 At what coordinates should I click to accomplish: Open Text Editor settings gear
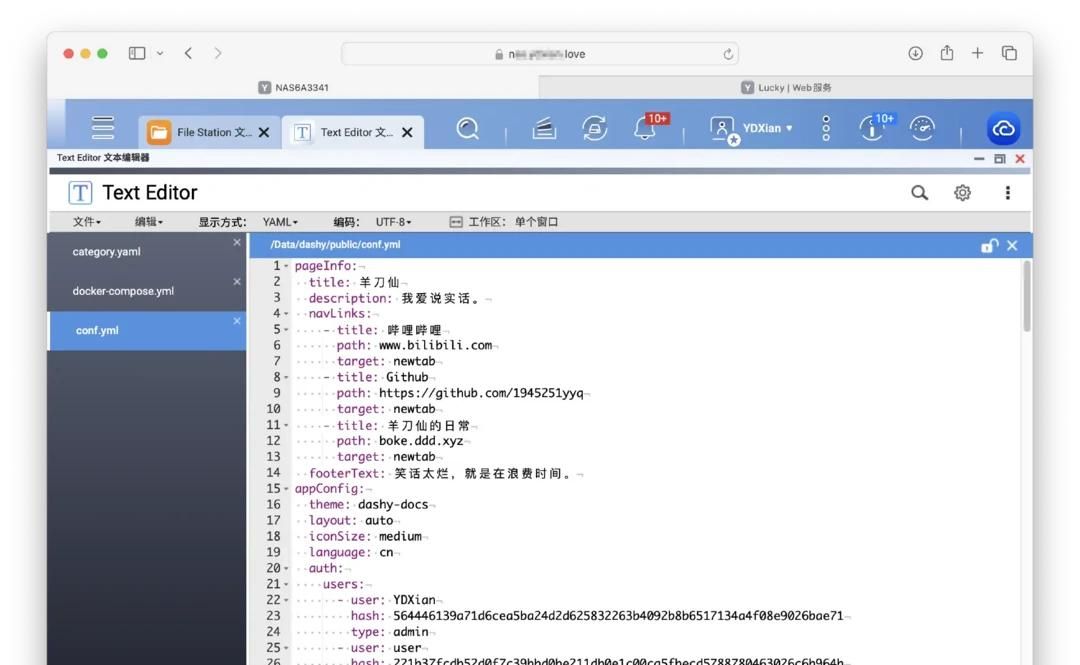(961, 192)
